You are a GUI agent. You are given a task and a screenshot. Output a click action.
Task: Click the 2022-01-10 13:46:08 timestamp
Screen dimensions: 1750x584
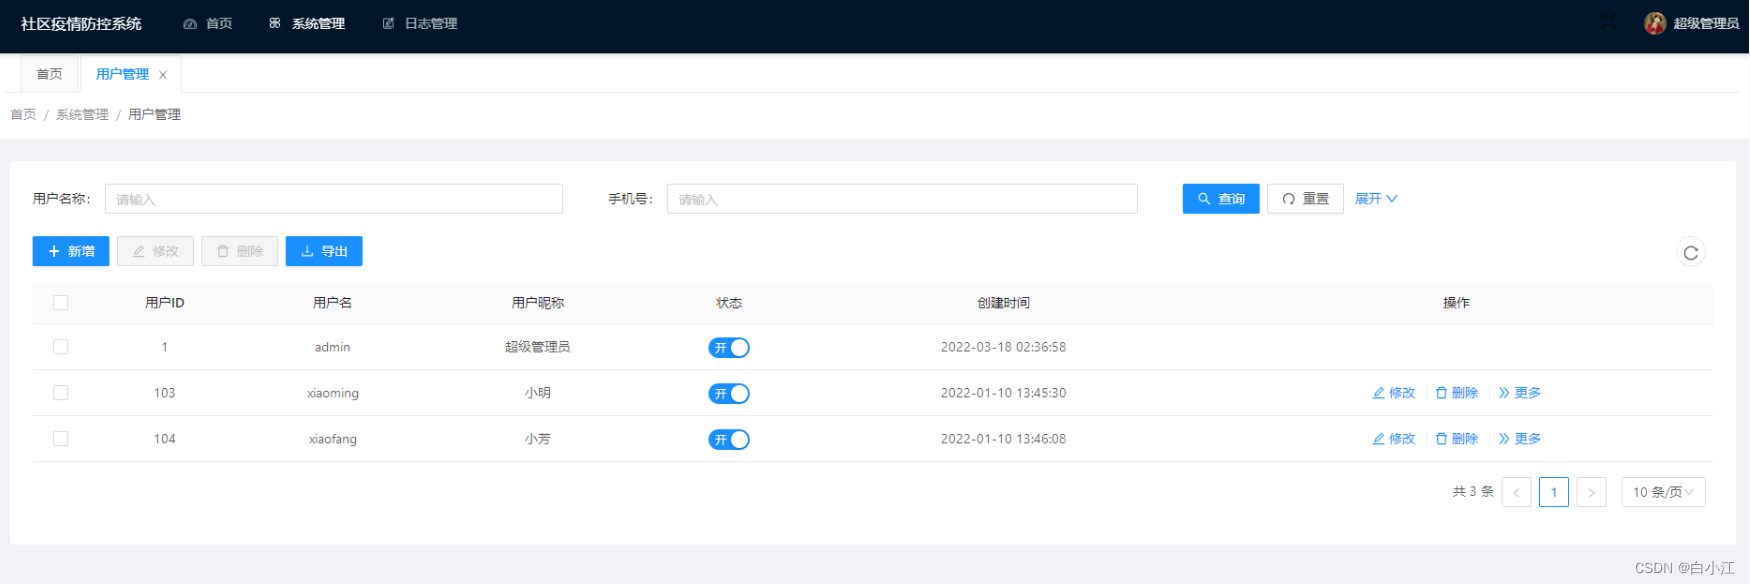coord(1004,439)
